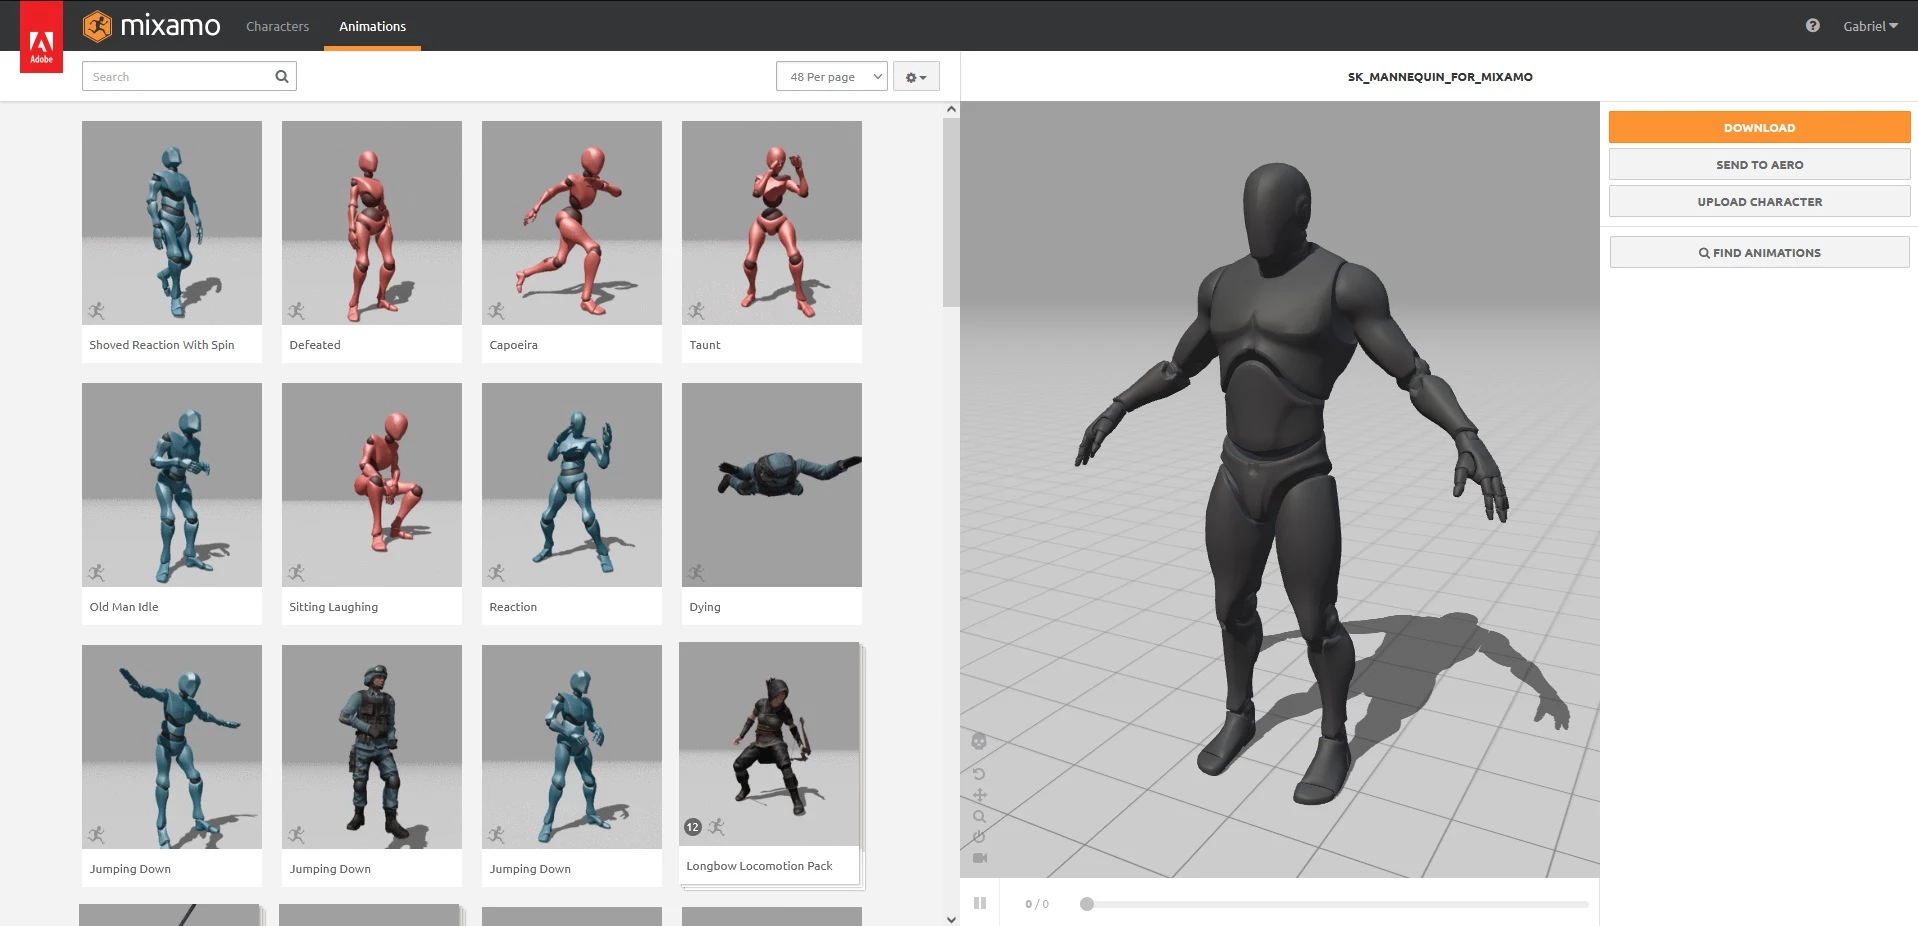Select the zoom viewport tool
This screenshot has height=926, width=1918.
coord(979,816)
